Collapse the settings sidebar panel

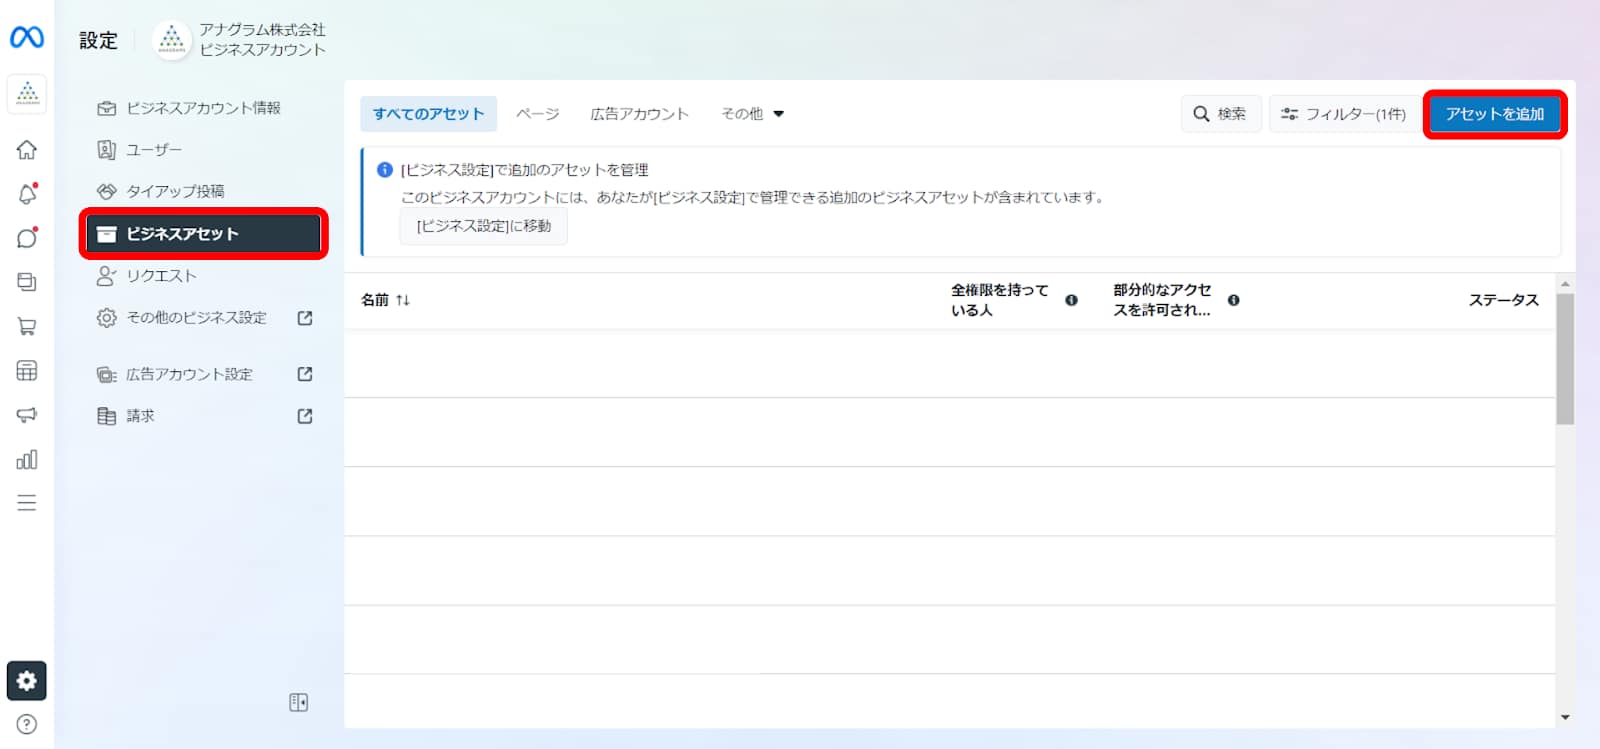click(298, 703)
